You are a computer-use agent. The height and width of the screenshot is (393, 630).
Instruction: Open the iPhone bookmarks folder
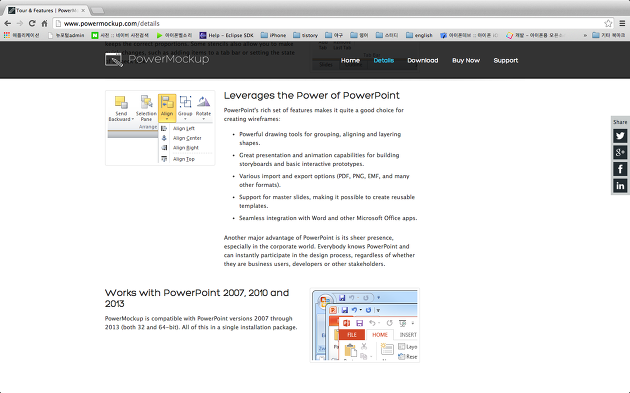[273, 35]
